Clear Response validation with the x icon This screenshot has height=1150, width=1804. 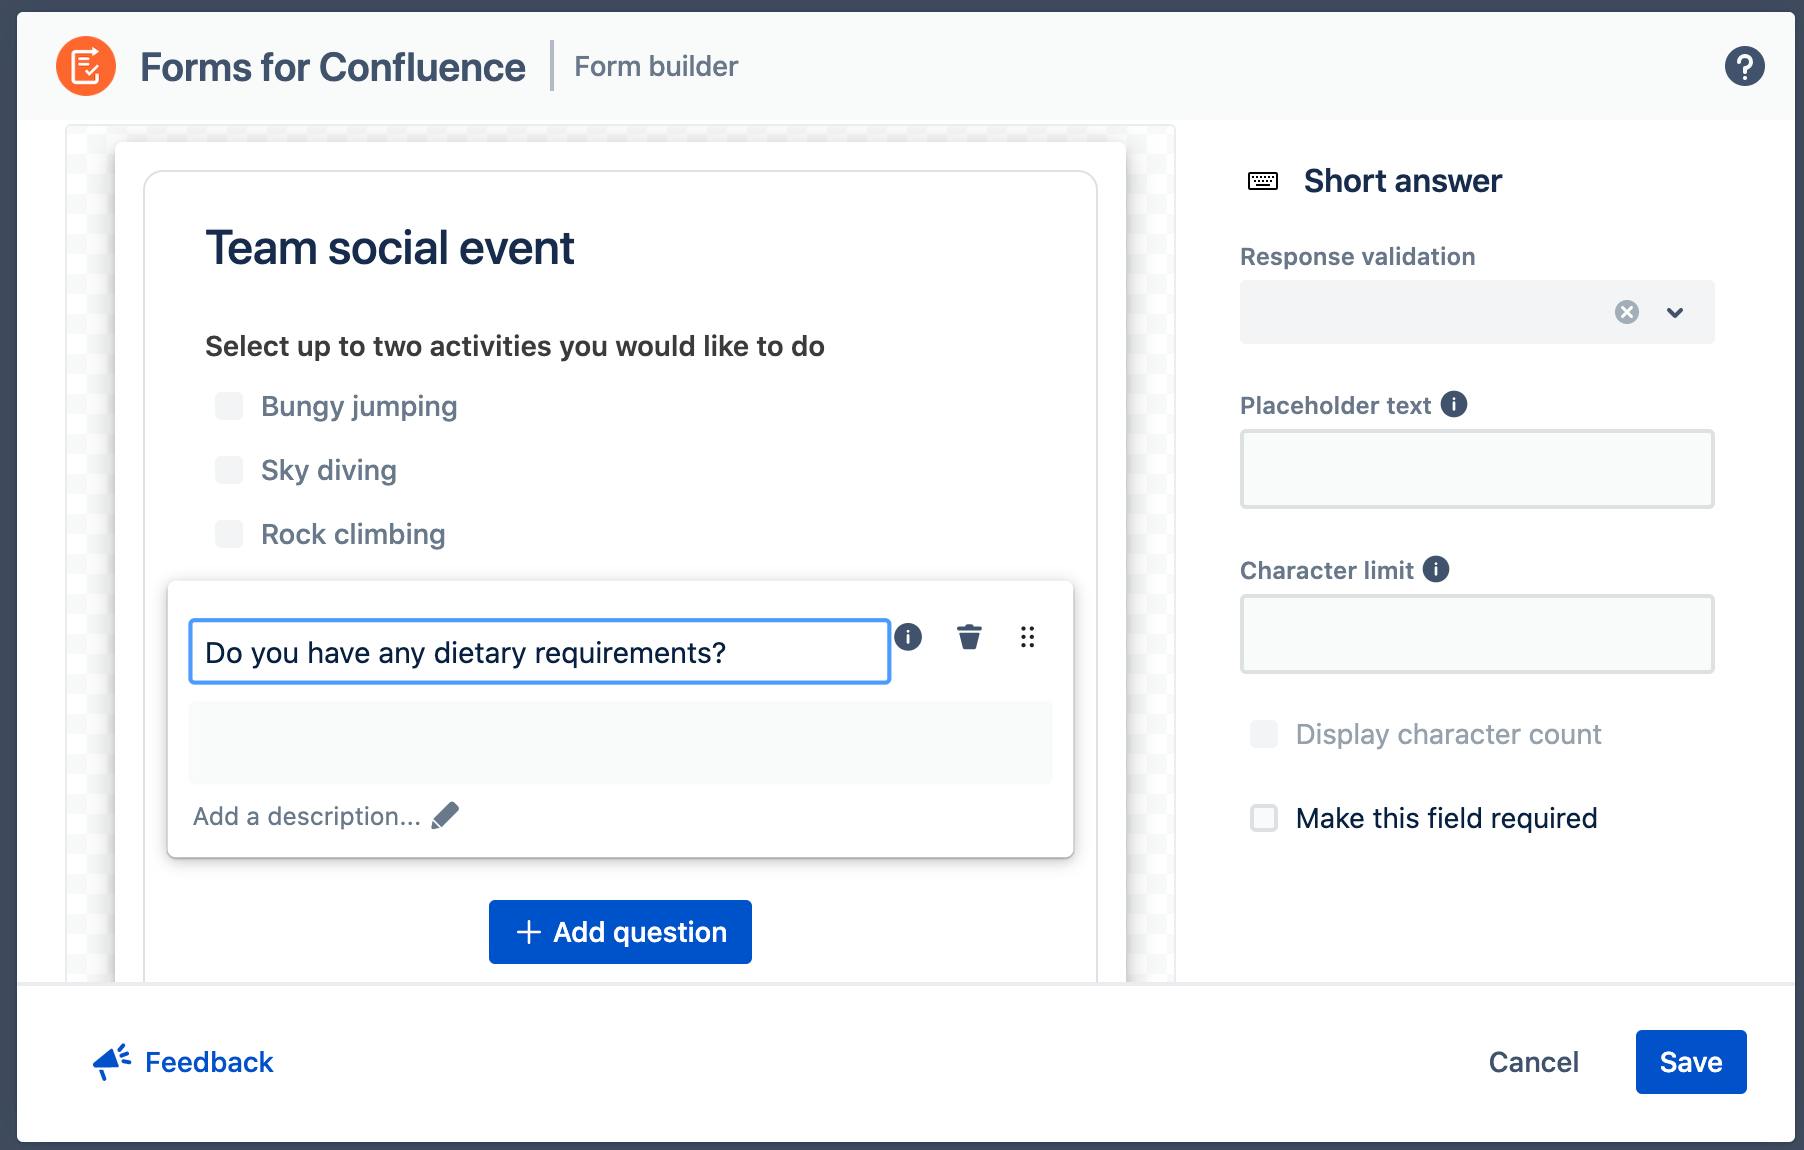(x=1627, y=311)
